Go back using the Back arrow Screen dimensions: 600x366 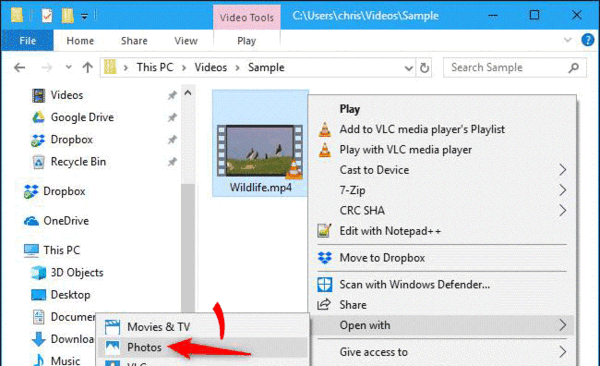[x=20, y=68]
